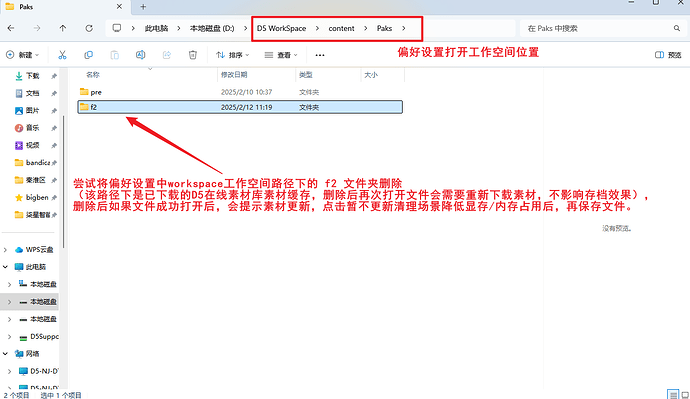Click the Back navigation arrow

(x=11, y=28)
